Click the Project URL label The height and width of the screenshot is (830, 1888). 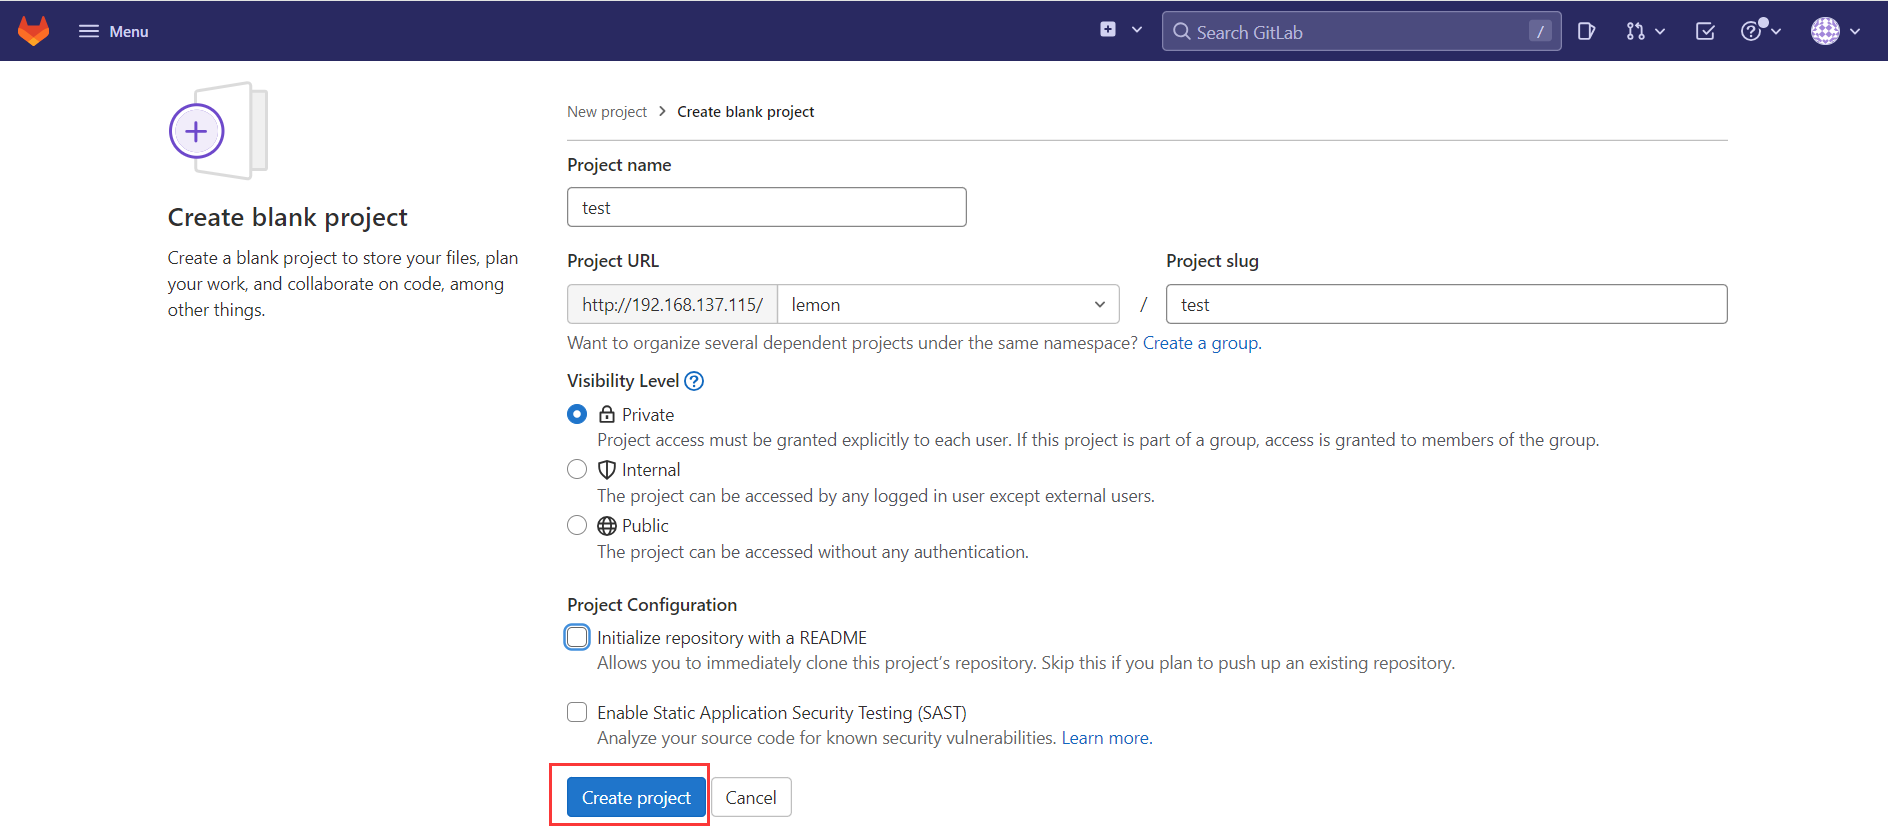(x=613, y=261)
